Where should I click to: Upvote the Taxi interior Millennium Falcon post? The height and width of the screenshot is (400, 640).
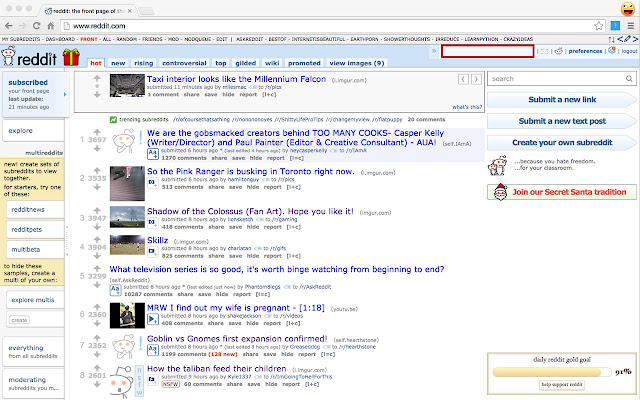[x=97, y=78]
